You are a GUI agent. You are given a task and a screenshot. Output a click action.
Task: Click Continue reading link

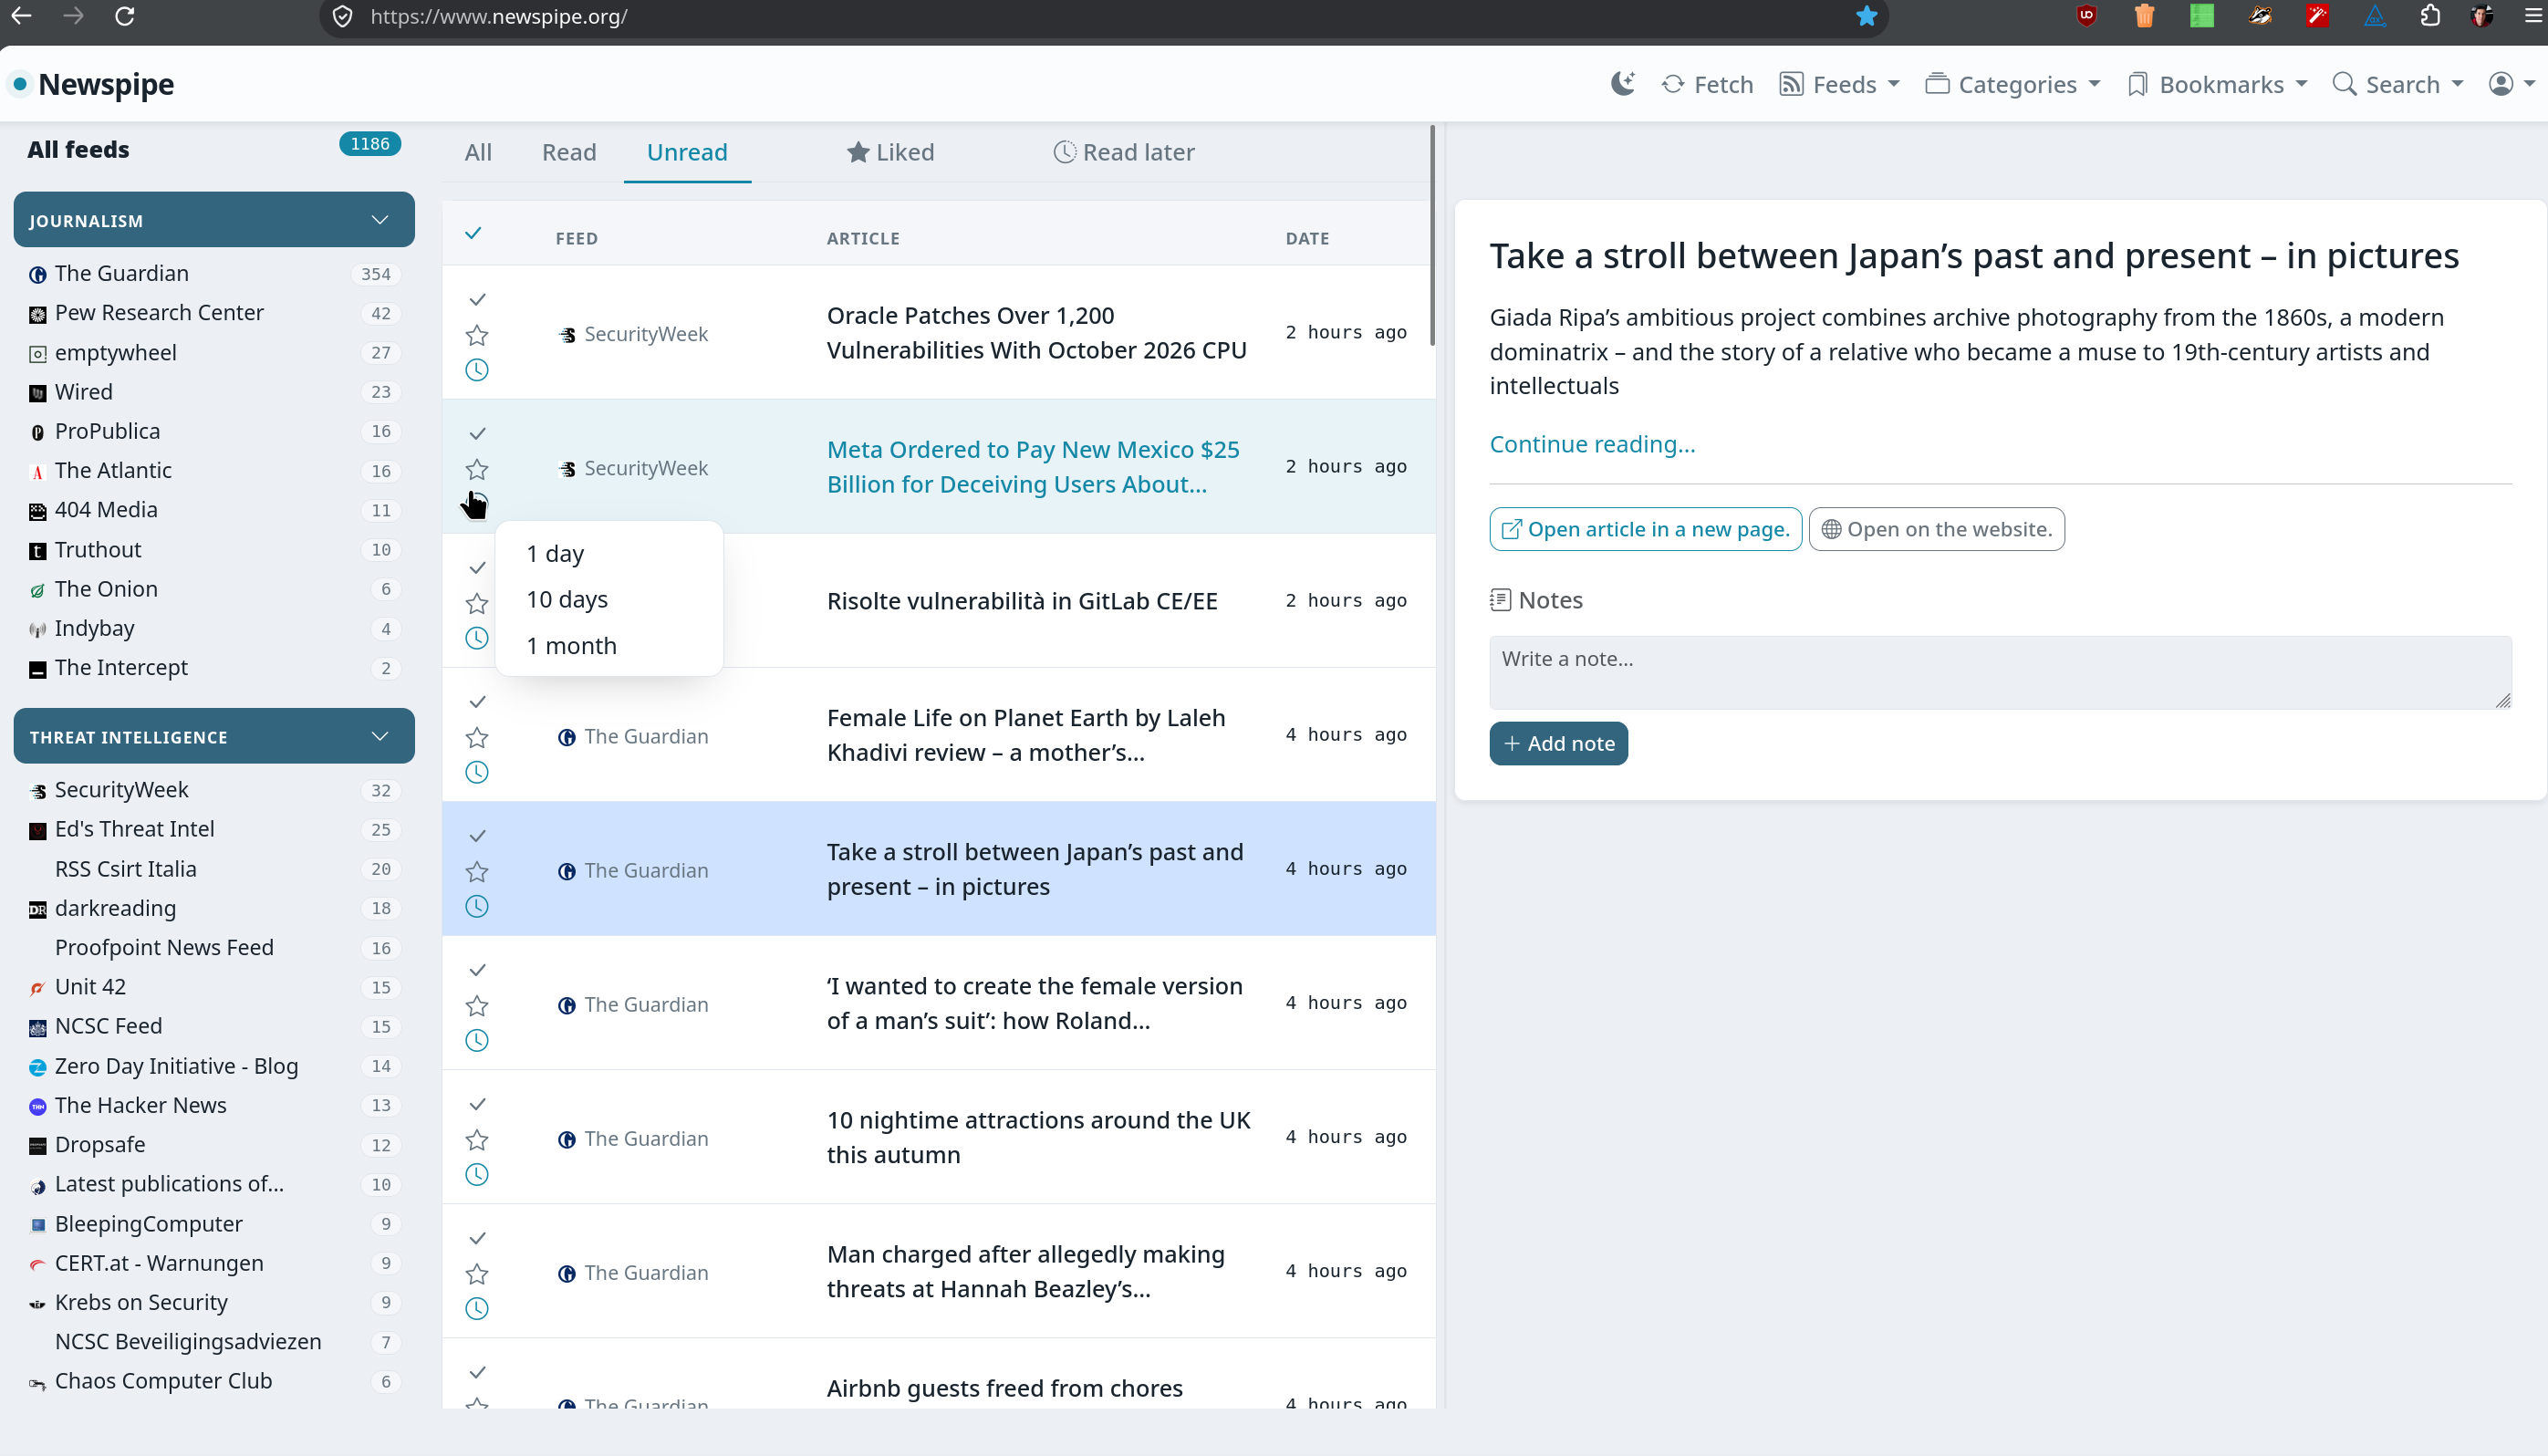click(x=1592, y=444)
